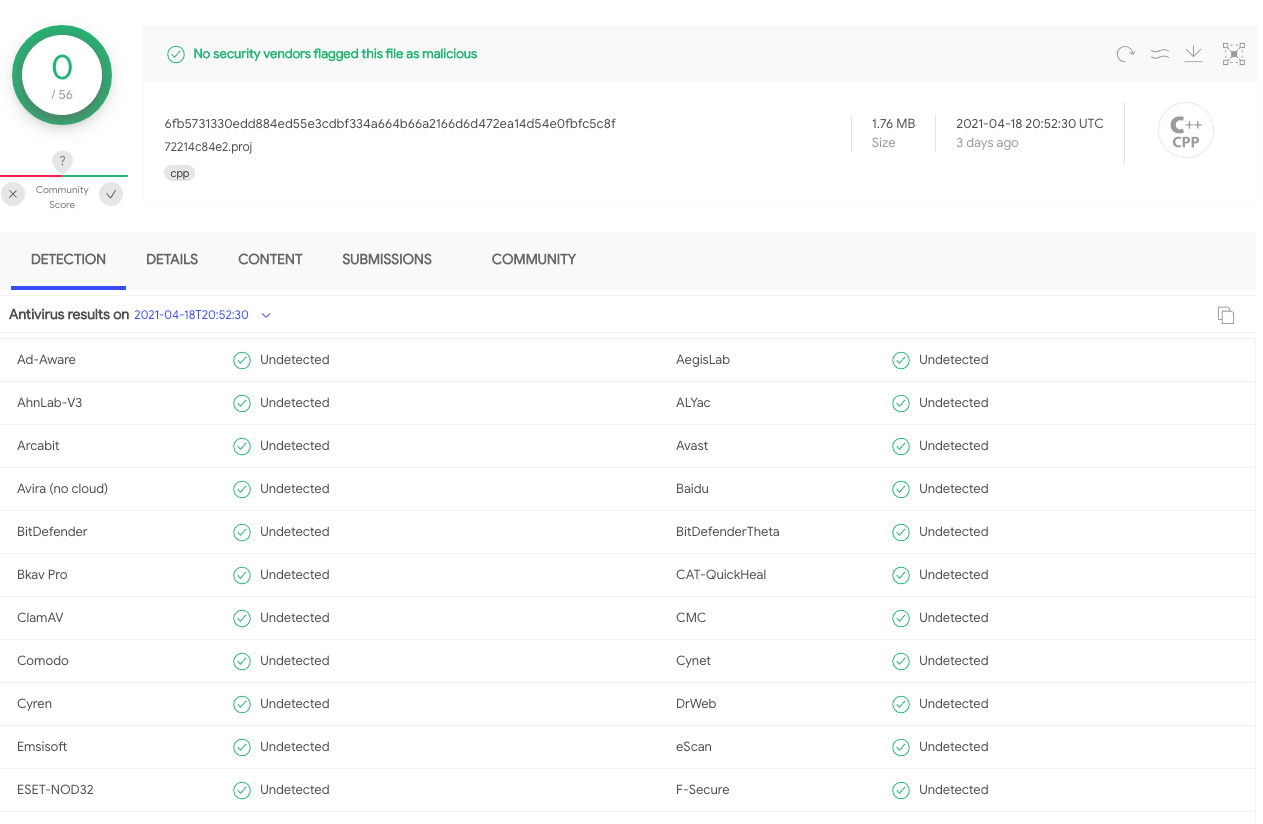
Task: Click the Cyren vendor name
Action: click(x=34, y=704)
